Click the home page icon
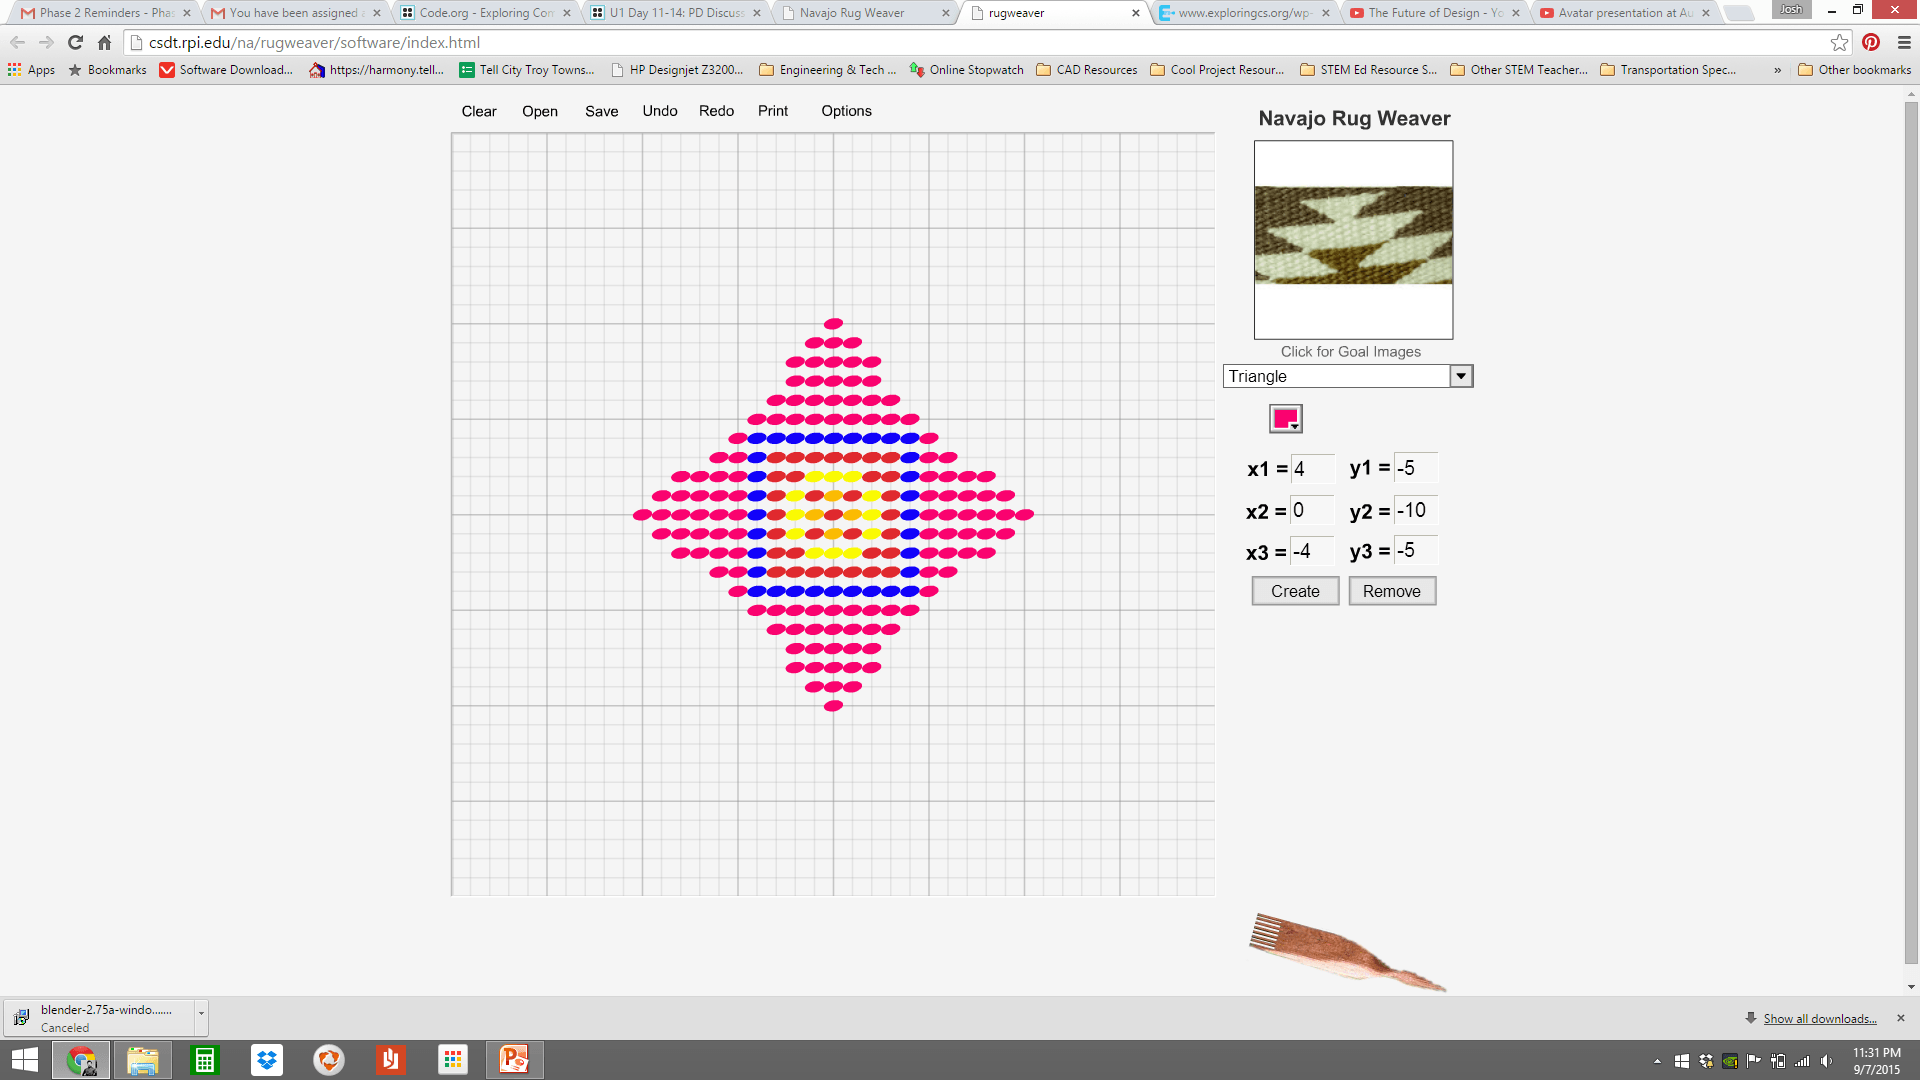The height and width of the screenshot is (1080, 1920). point(105,42)
